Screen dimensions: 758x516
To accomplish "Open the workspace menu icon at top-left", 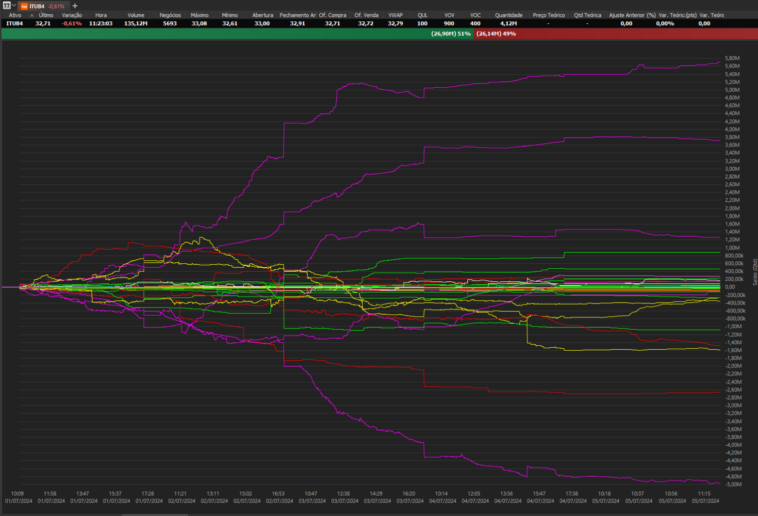I will (x=5, y=5).
